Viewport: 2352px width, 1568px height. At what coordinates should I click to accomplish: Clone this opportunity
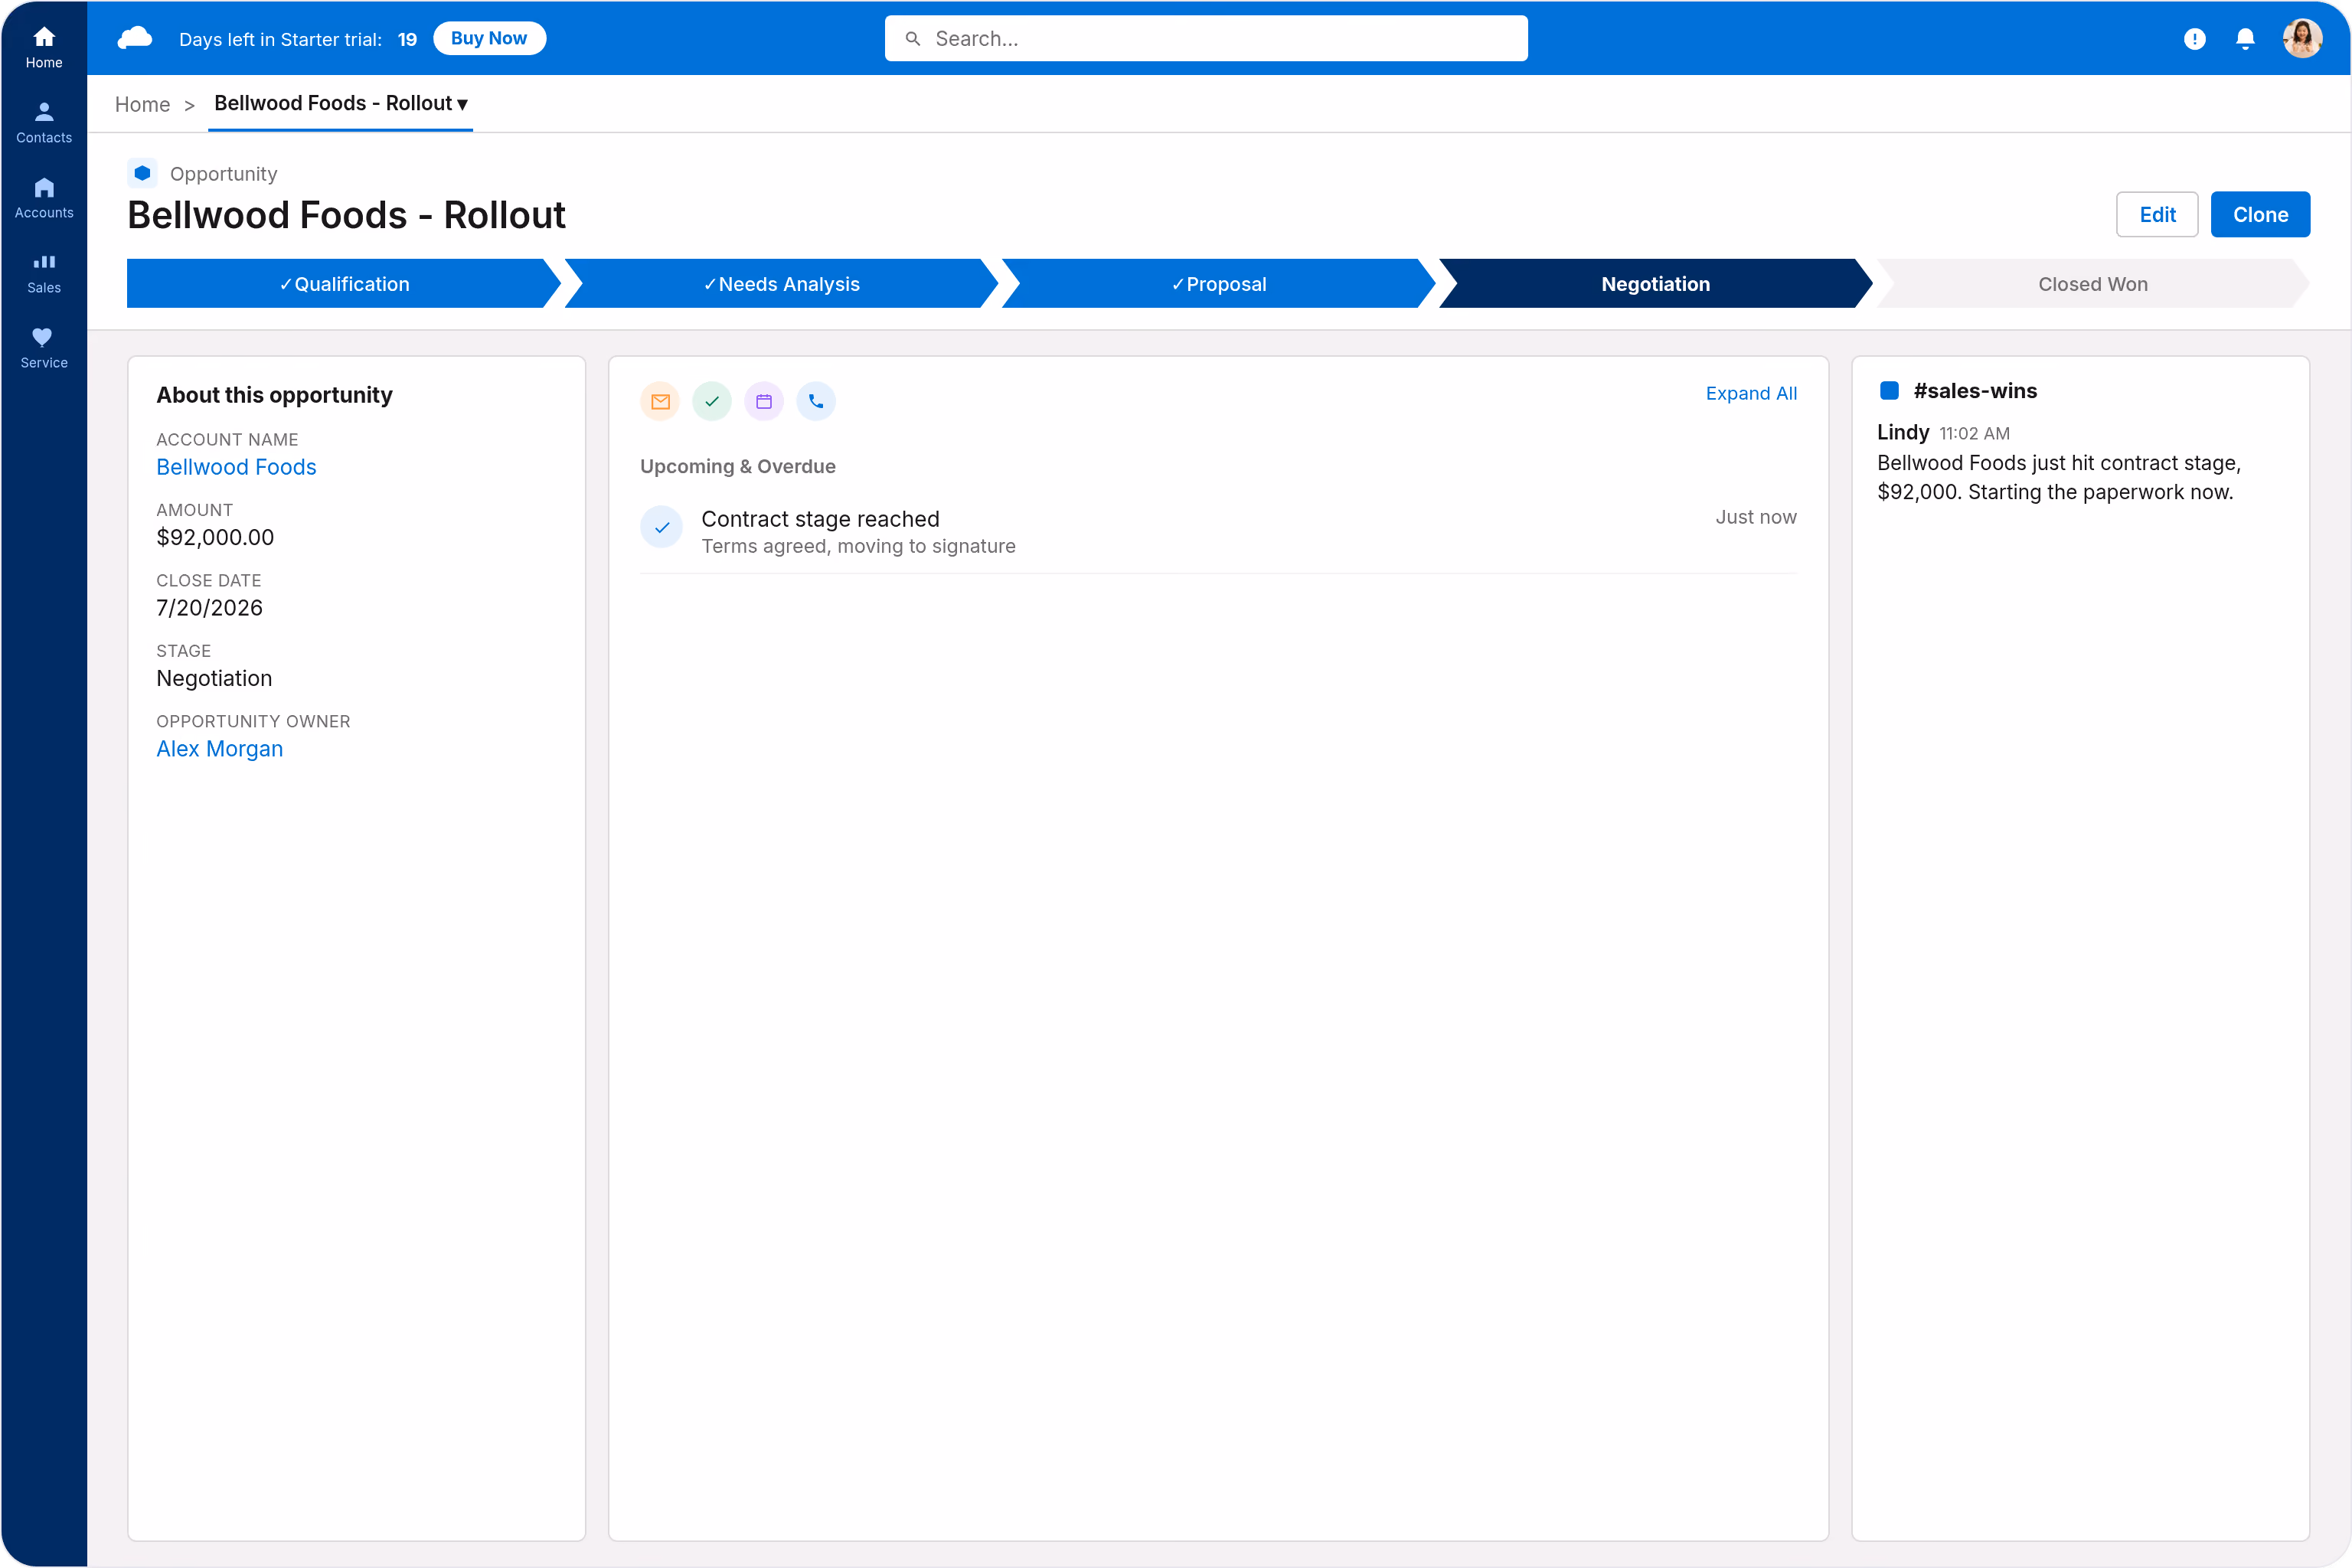2260,214
